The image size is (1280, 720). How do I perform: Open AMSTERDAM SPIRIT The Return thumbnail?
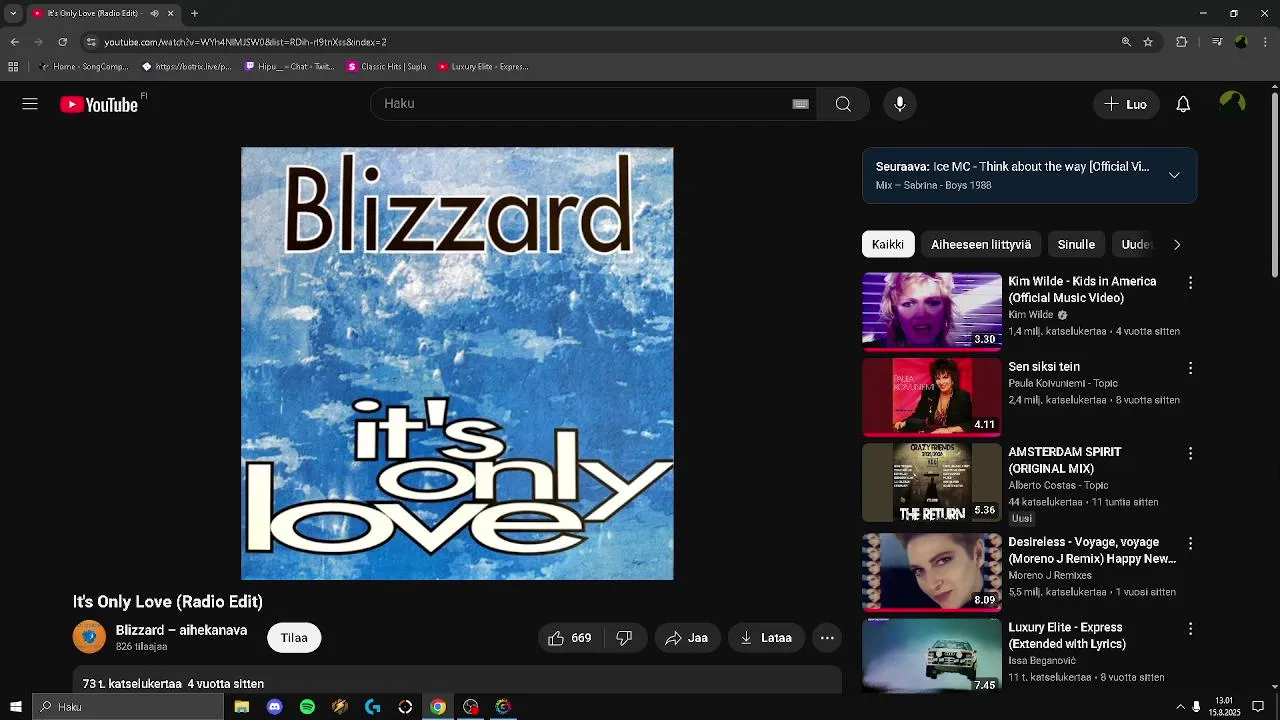(932, 482)
